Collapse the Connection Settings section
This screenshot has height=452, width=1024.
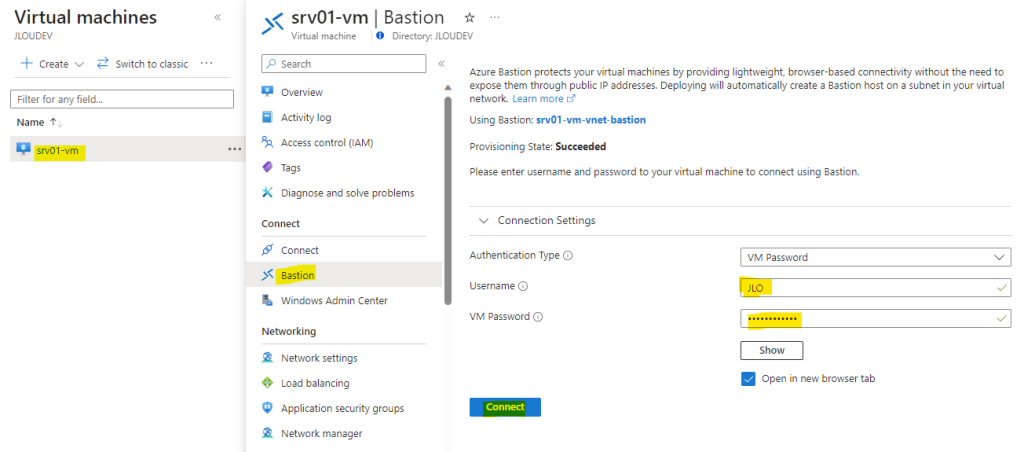(483, 221)
